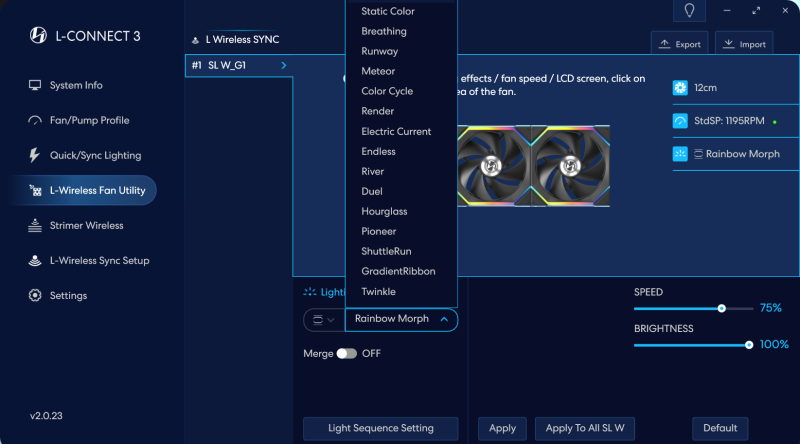Open L-Wireless Fan Utility page

click(84, 190)
